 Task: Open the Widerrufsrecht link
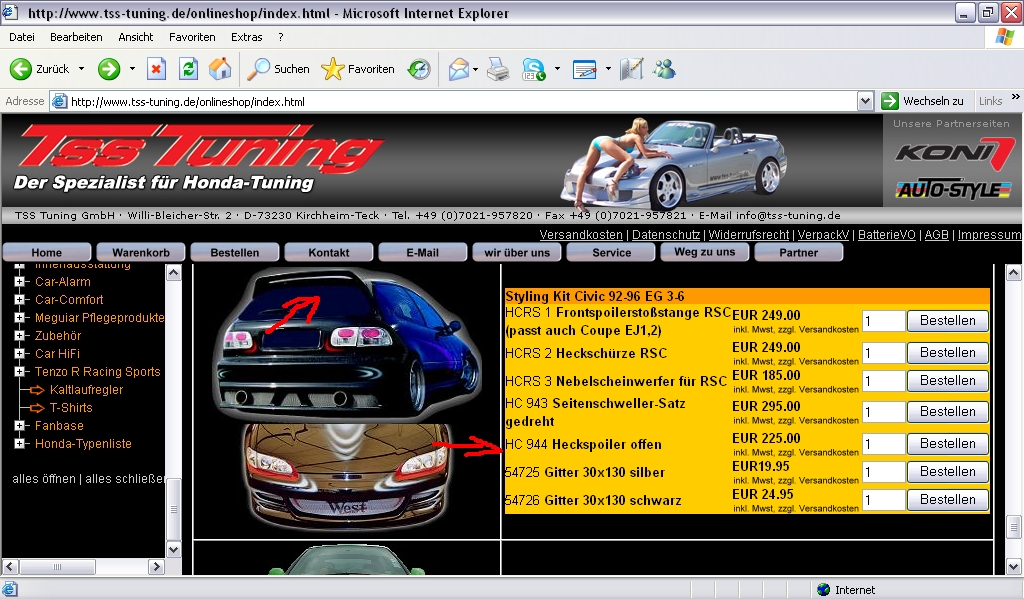coord(748,234)
